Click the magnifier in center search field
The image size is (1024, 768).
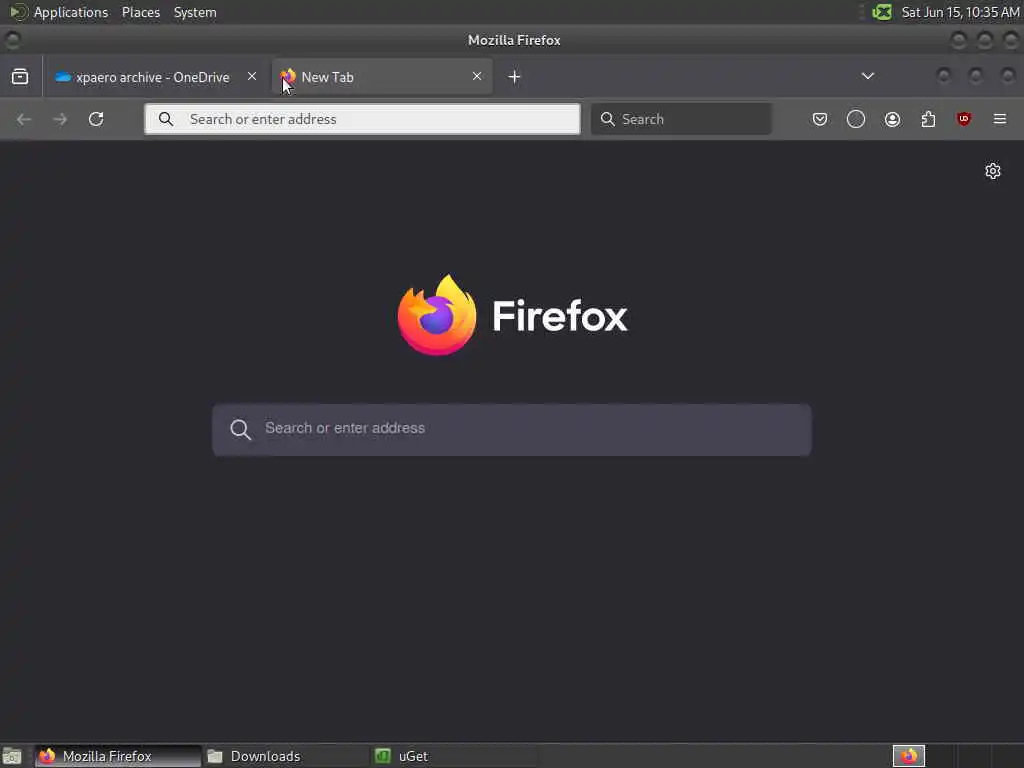tap(240, 429)
